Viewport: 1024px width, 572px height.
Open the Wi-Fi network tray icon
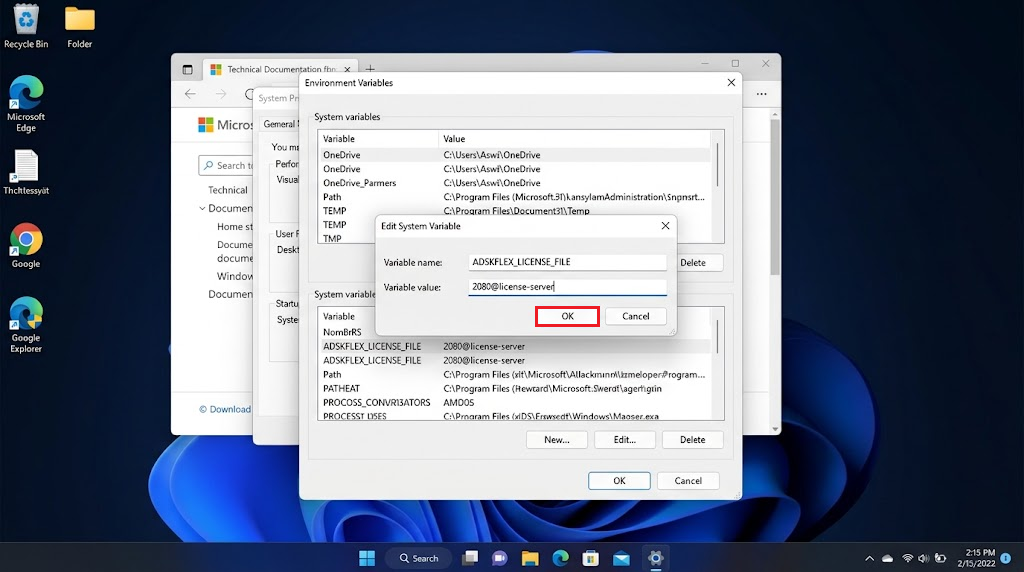coord(907,558)
